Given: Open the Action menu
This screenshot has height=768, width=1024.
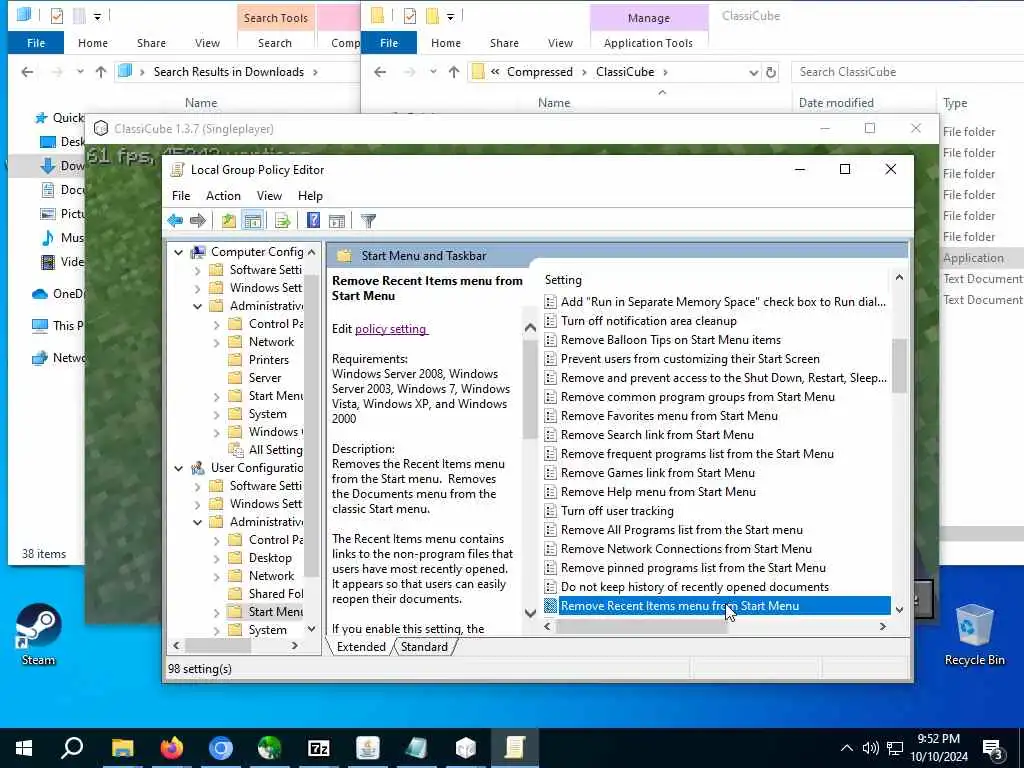Looking at the screenshot, I should [223, 196].
